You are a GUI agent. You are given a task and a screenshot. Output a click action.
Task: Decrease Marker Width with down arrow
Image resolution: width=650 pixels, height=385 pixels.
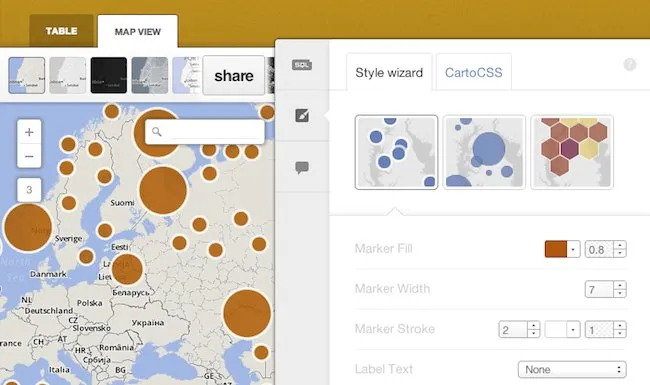coord(620,293)
